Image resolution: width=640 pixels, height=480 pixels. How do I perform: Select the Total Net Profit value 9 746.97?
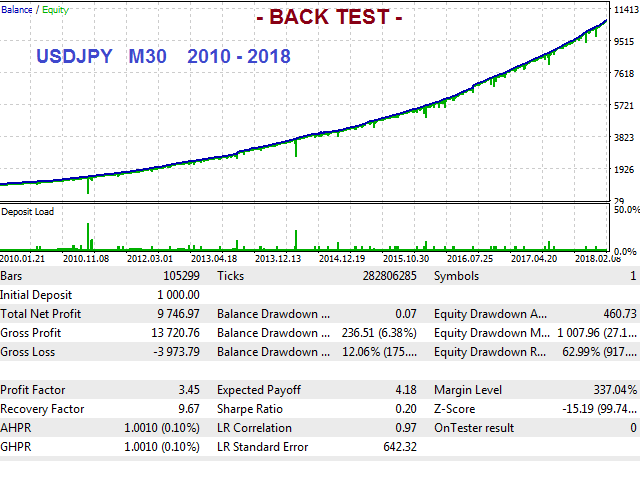coord(171,314)
